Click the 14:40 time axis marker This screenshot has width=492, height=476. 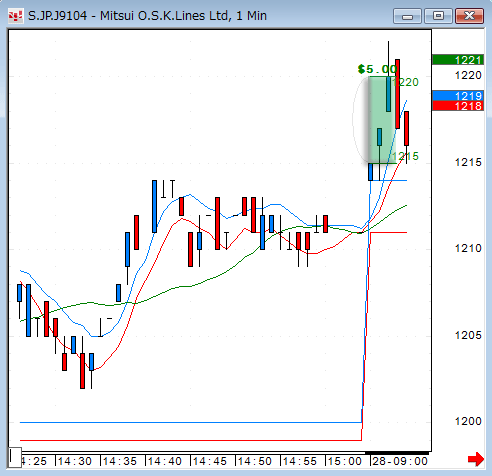(x=165, y=461)
